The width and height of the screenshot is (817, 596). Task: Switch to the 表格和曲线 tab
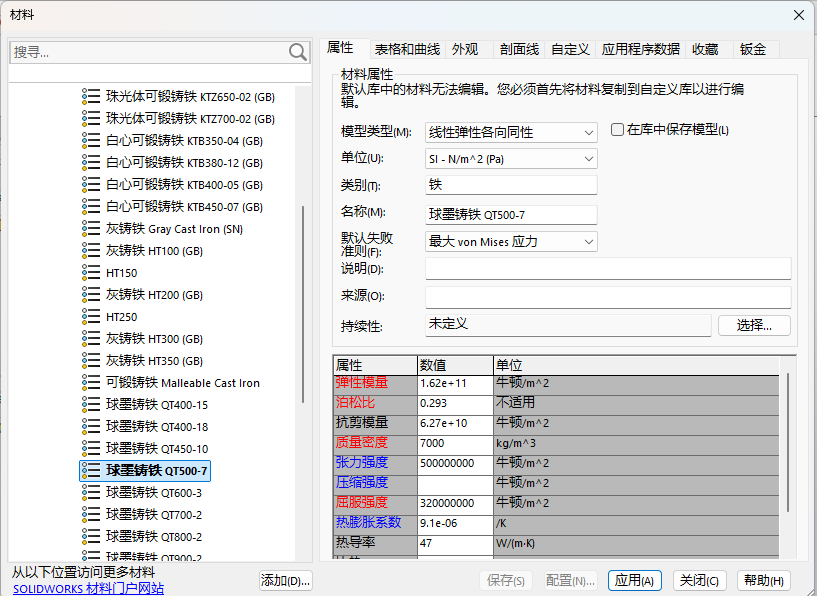pyautogui.click(x=407, y=48)
